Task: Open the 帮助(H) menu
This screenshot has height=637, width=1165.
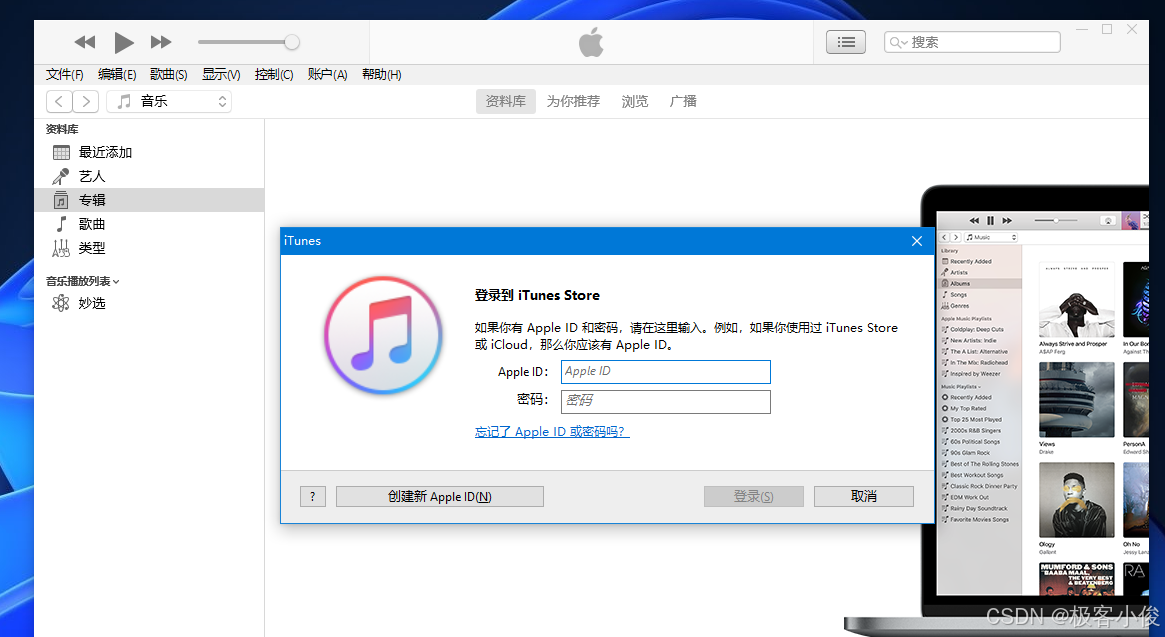Action: coord(381,74)
